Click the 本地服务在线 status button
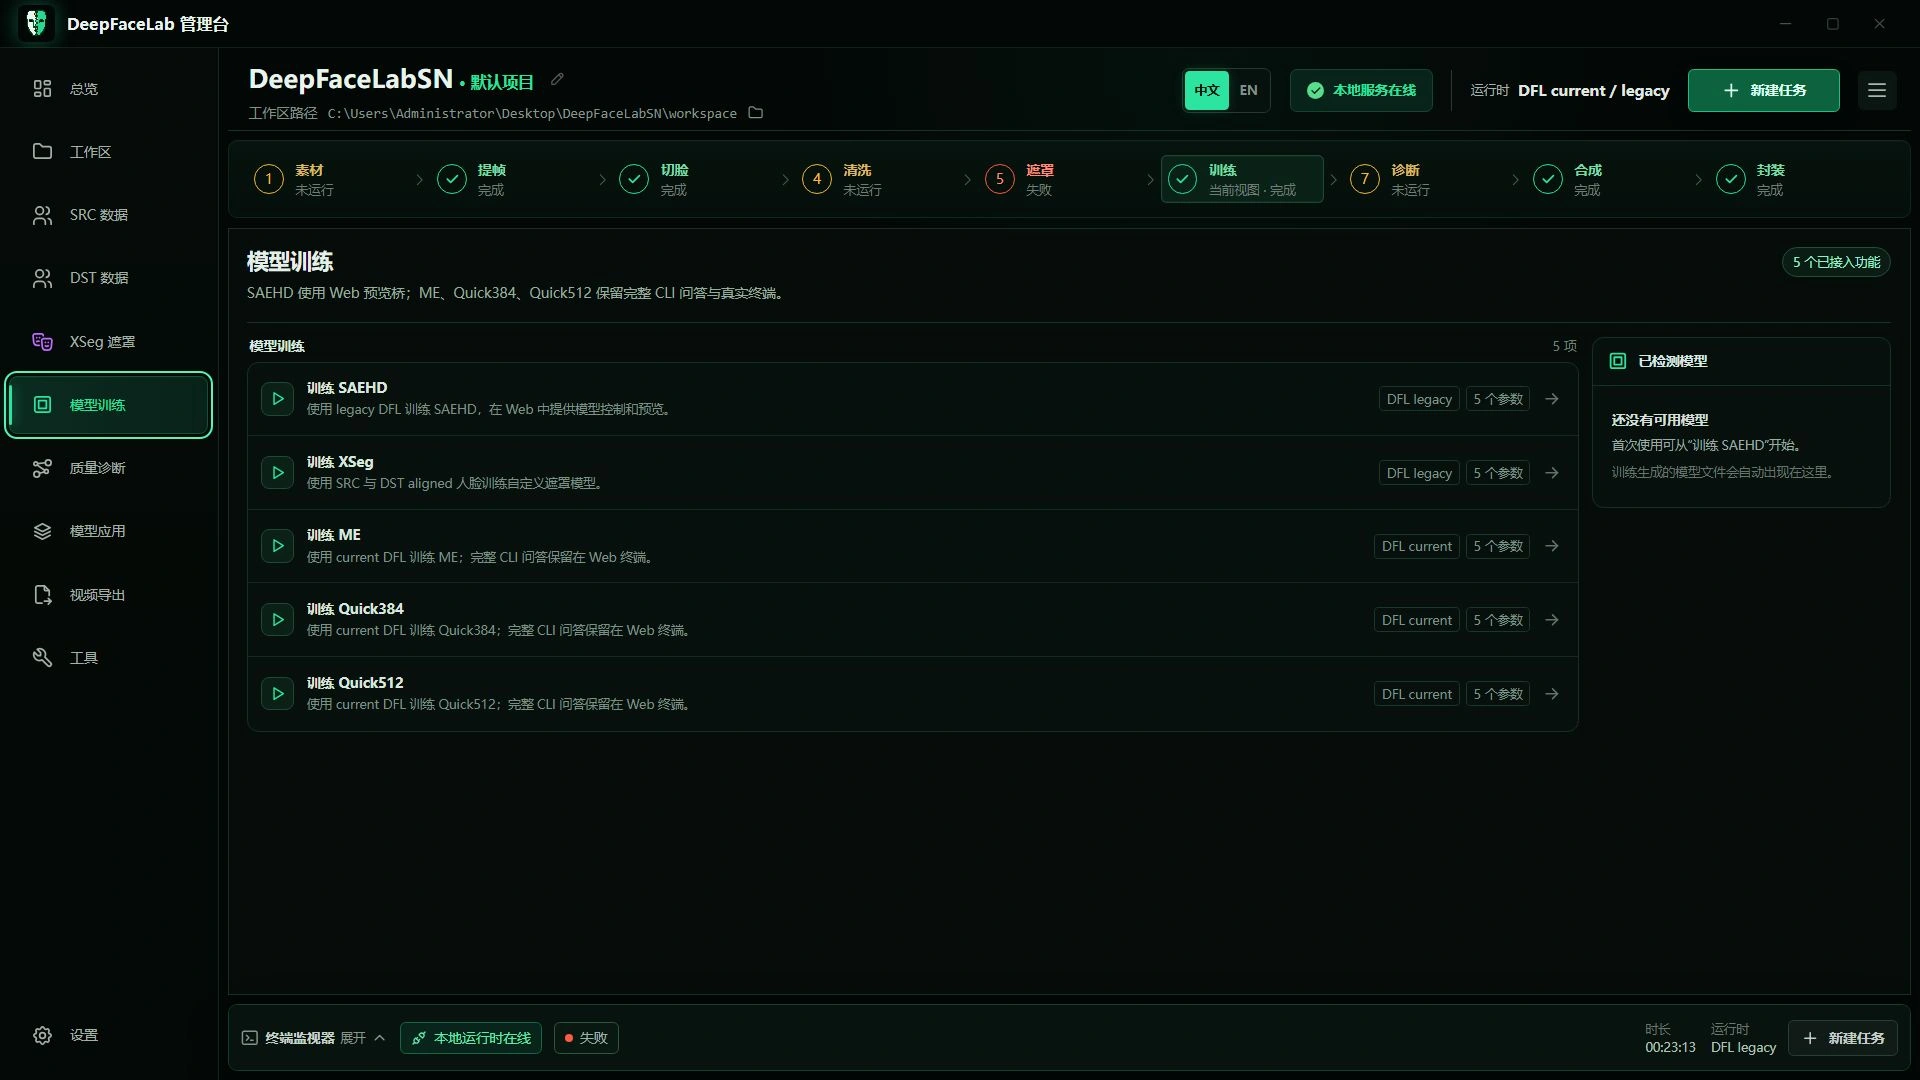The height and width of the screenshot is (1080, 1920). coord(1361,90)
